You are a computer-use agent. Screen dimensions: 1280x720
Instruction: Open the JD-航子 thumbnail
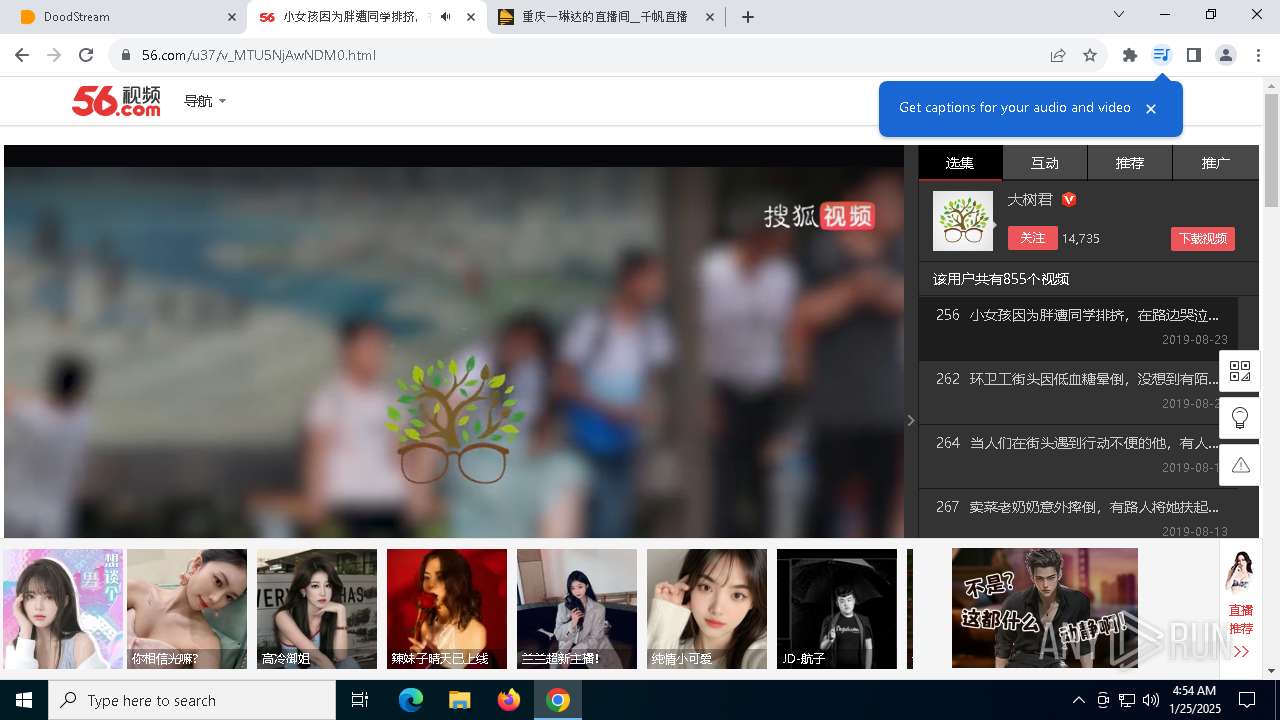pyautogui.click(x=837, y=609)
